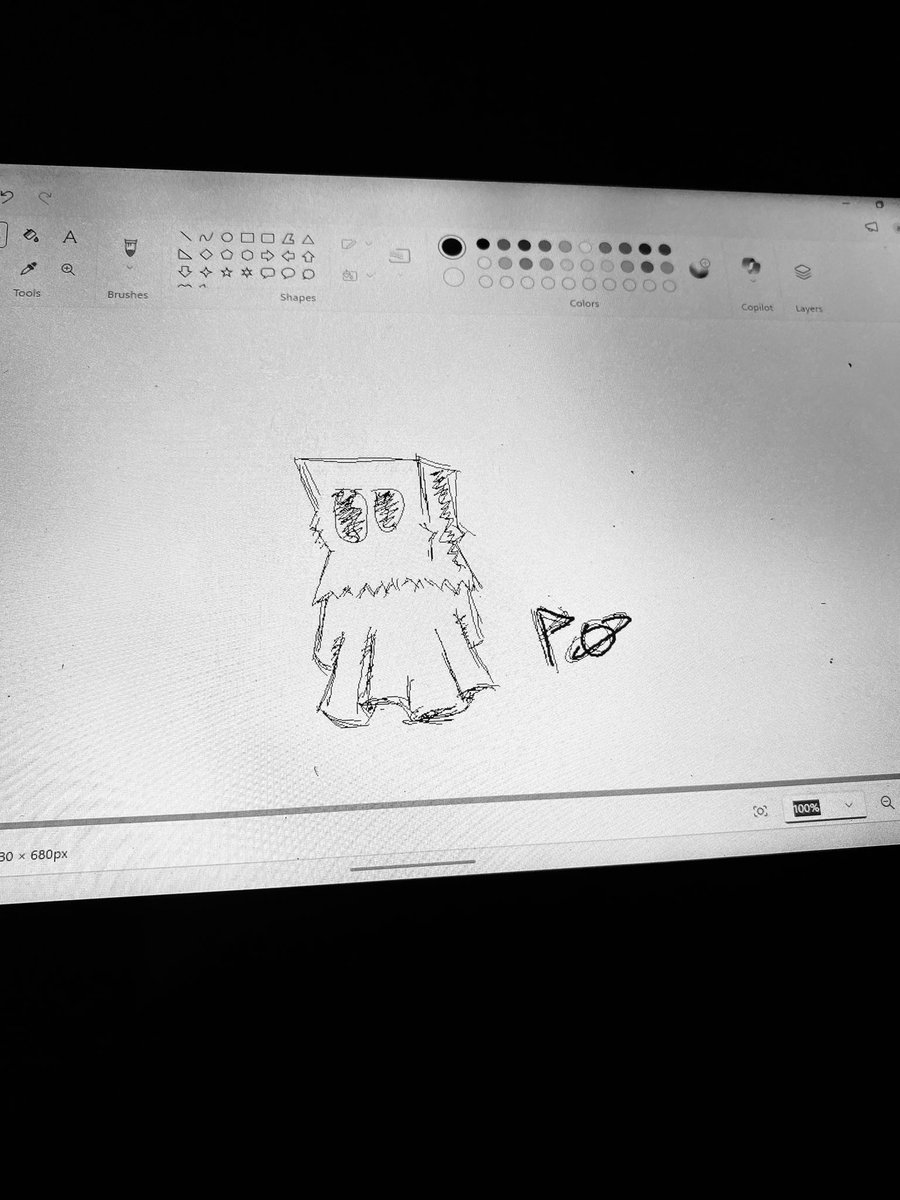Viewport: 900px width, 1200px height.
Task: Pick the Cloud callout shape
Action: 308,274
